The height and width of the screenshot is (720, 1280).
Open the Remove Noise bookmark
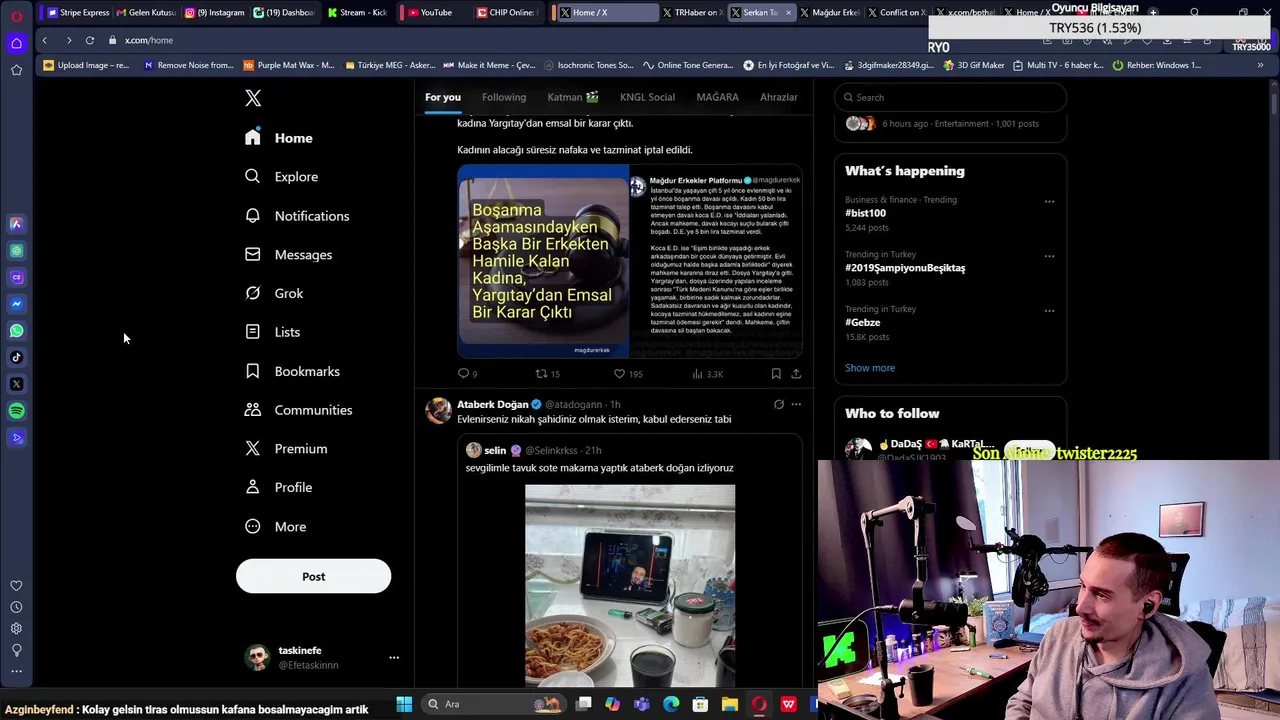tap(189, 65)
